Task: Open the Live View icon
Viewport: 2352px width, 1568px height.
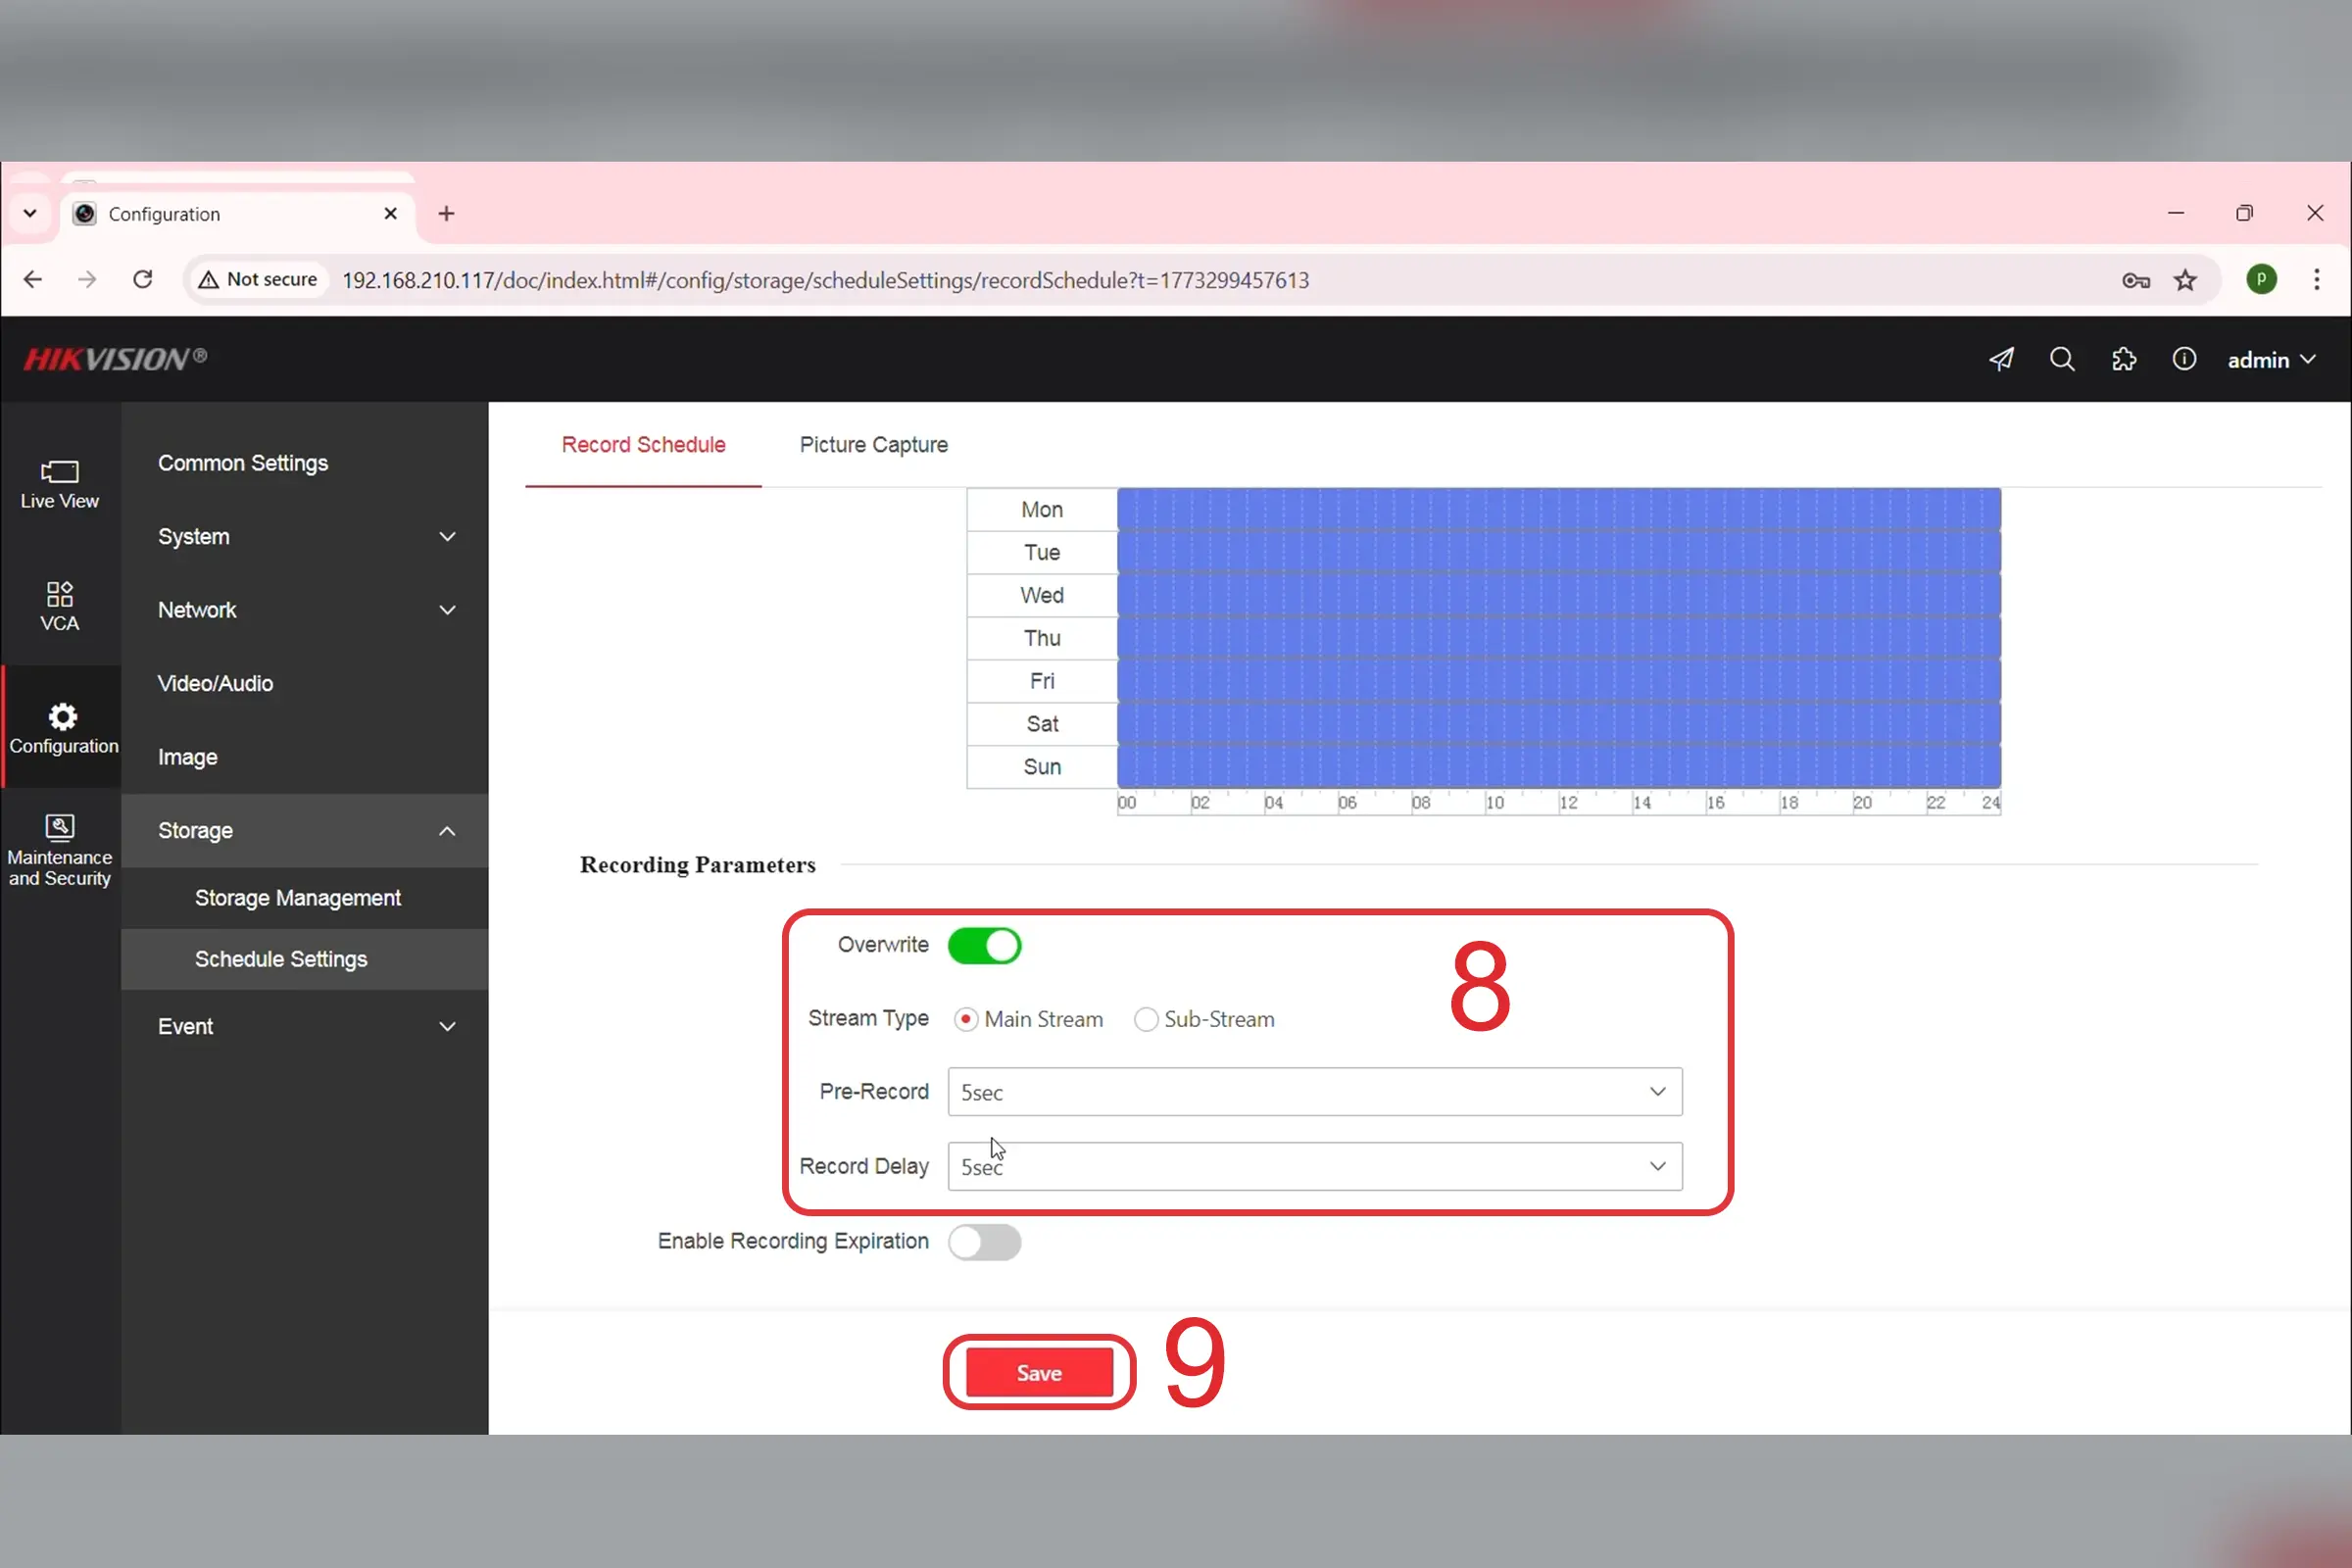Action: [x=59, y=484]
